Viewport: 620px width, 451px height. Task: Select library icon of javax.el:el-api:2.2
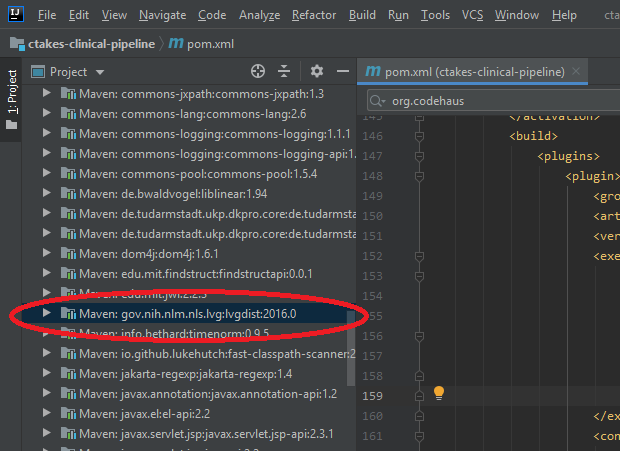tap(68, 413)
